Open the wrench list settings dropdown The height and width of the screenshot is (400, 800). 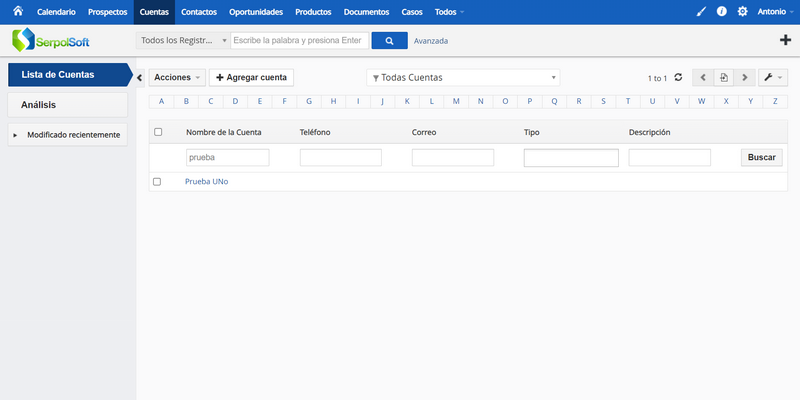773,78
